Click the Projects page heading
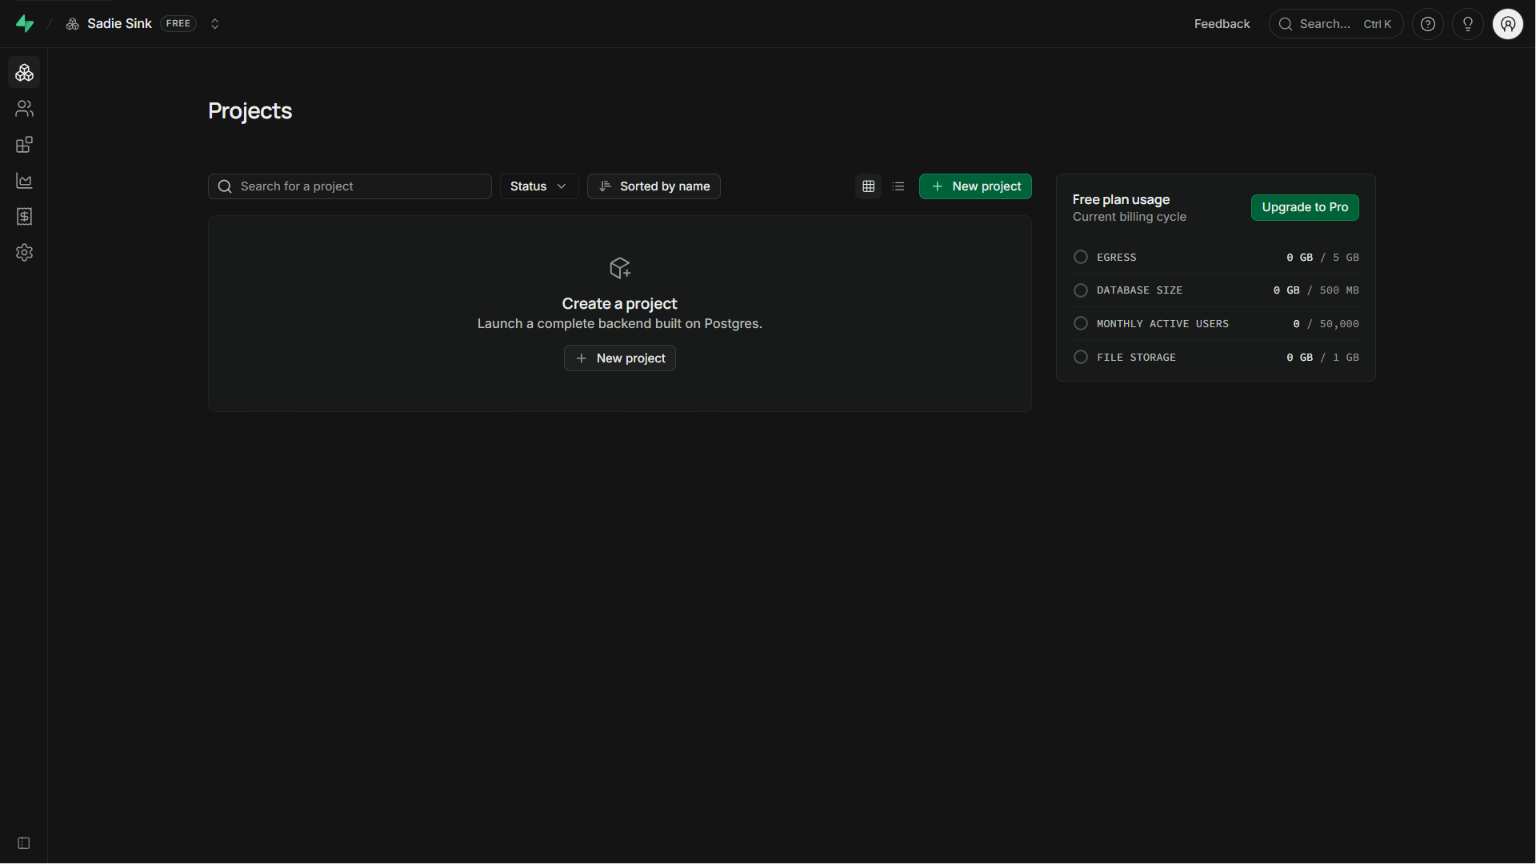The height and width of the screenshot is (864, 1536). coord(250,111)
